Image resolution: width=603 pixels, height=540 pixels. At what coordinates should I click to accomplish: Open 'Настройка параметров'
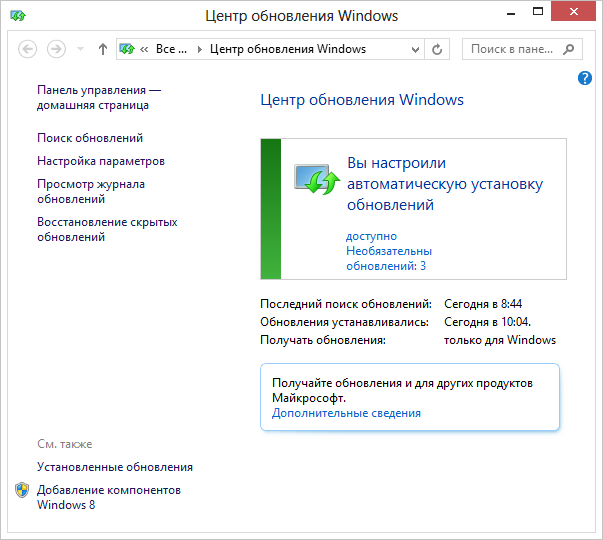pos(101,161)
